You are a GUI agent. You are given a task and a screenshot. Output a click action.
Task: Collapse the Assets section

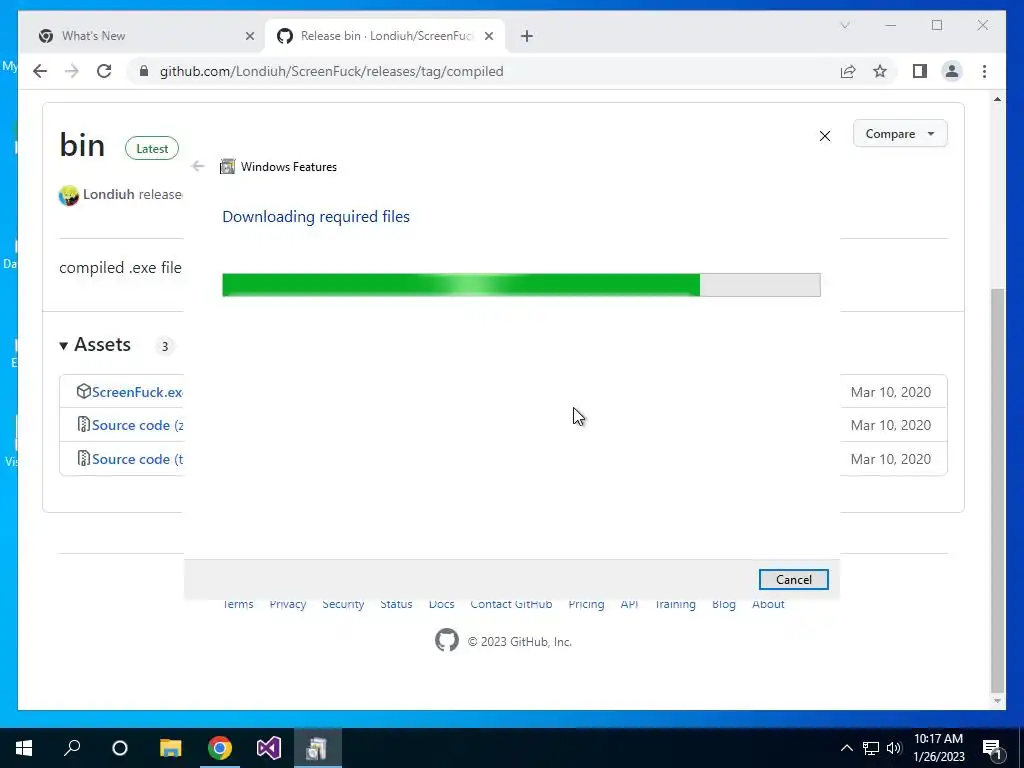(x=95, y=345)
